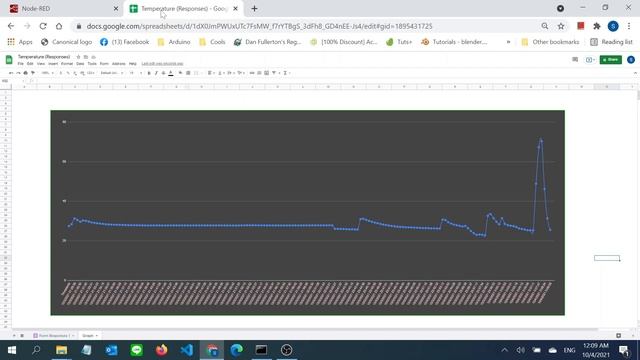Click the address bar URL
The height and width of the screenshot is (360, 640).
[x=259, y=26]
